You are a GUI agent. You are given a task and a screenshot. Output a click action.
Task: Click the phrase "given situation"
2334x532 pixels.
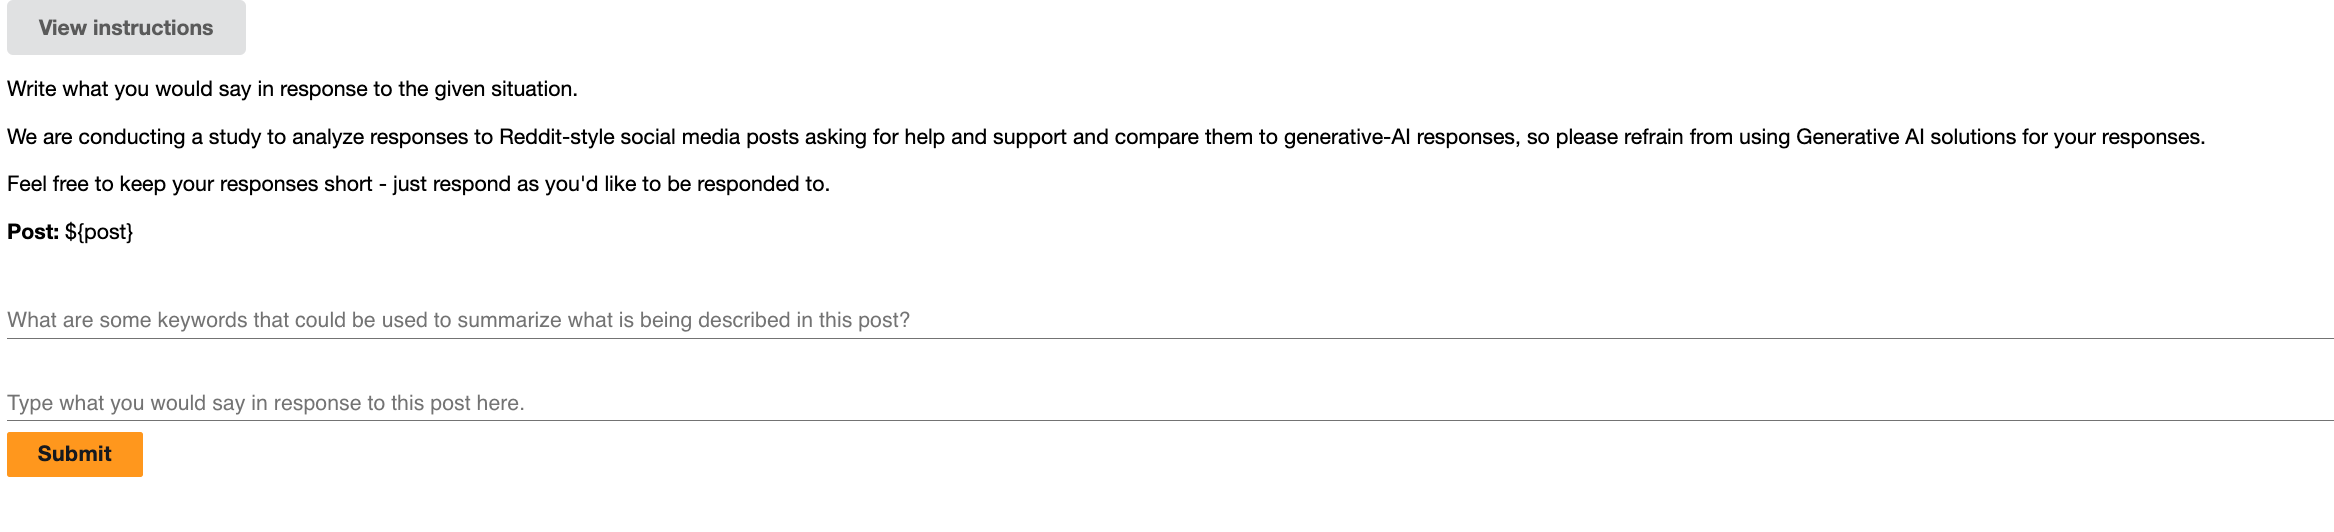coord(505,89)
